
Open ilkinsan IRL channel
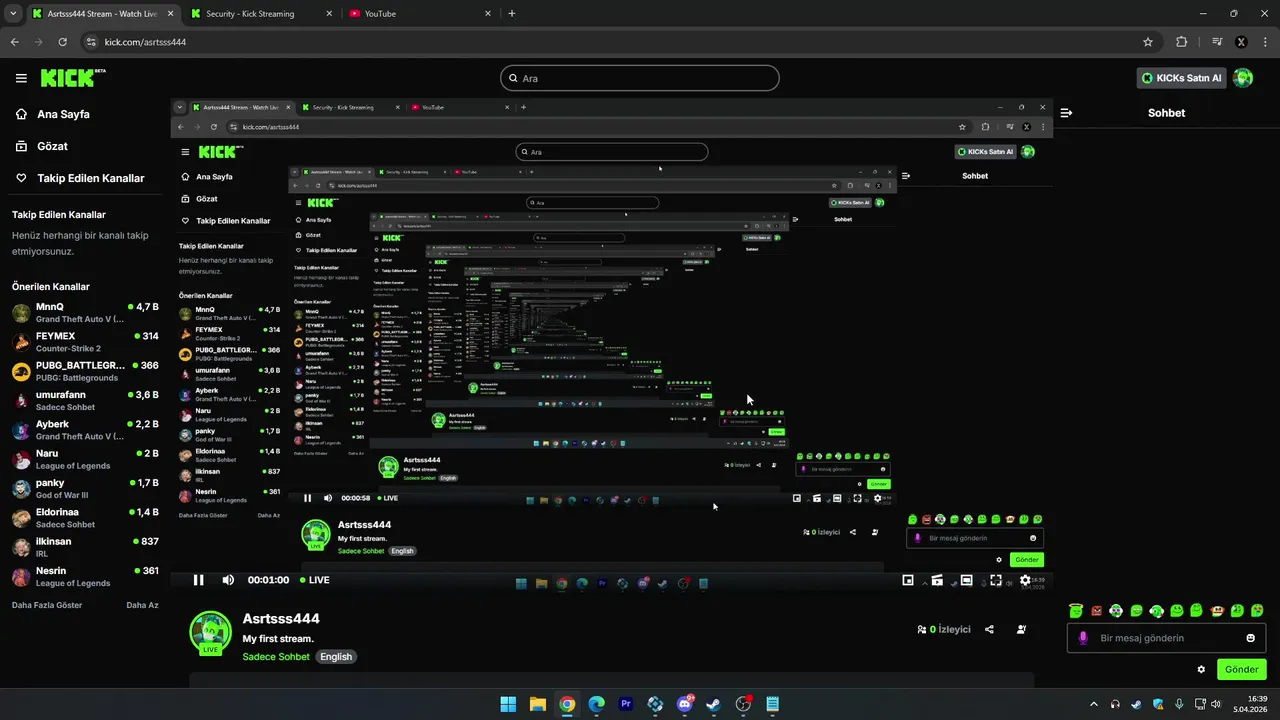[84, 547]
